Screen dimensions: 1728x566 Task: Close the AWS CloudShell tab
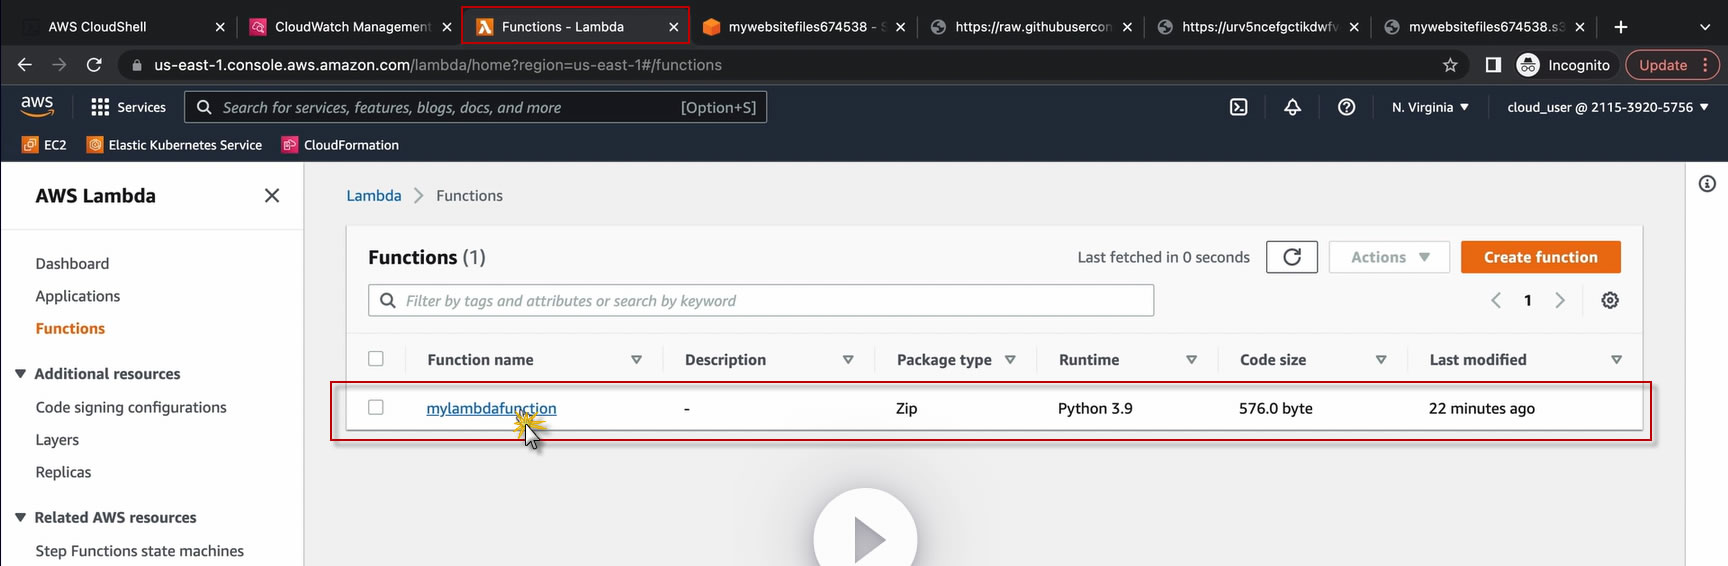pyautogui.click(x=220, y=27)
